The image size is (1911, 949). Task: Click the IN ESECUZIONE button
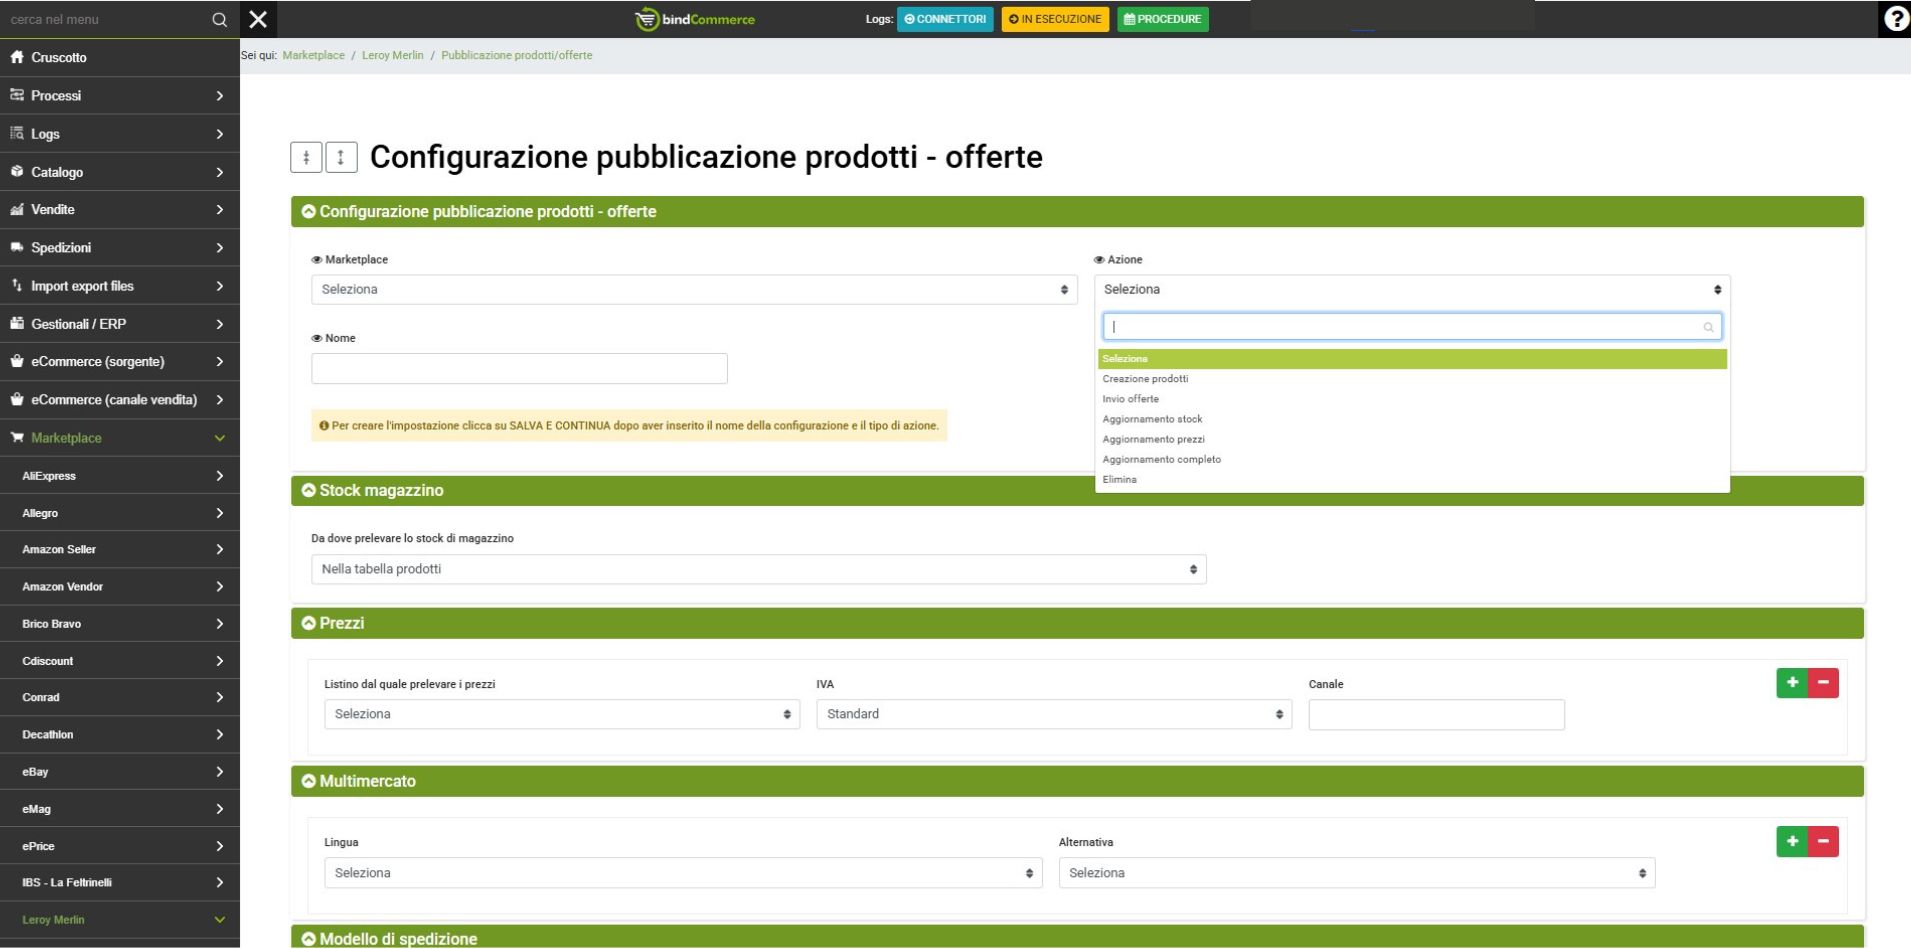(1055, 19)
